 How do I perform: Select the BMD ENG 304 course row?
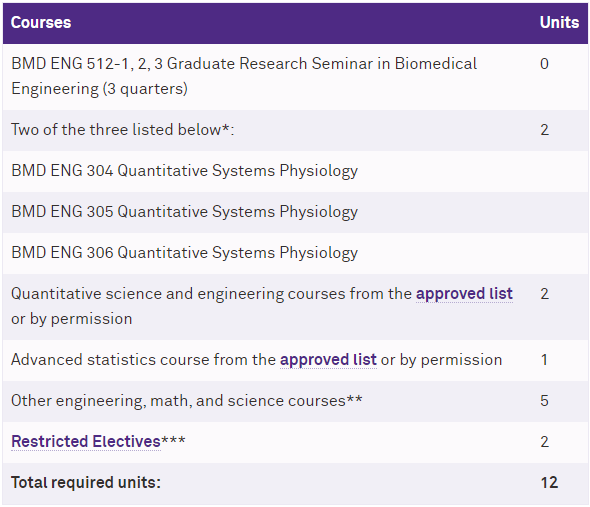point(295,171)
